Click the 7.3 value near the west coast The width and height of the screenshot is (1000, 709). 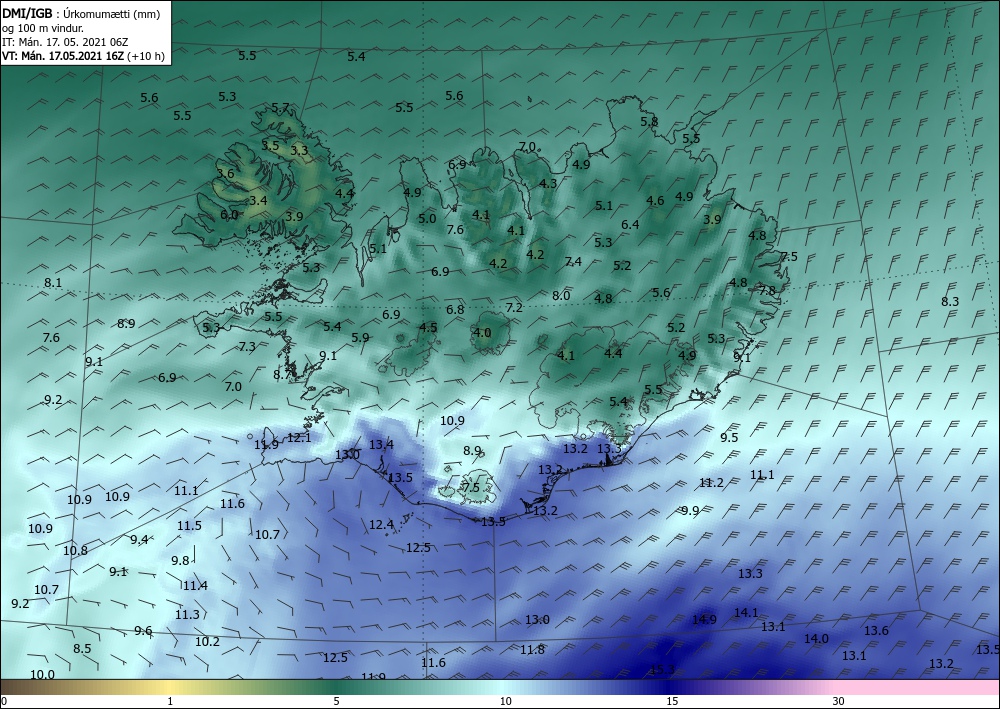(247, 347)
